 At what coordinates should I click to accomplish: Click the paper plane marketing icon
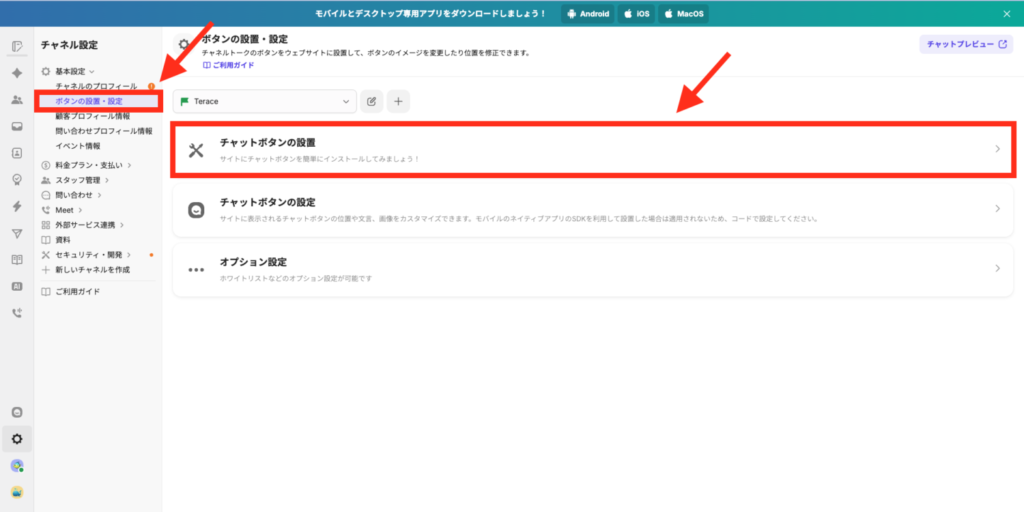coord(17,233)
